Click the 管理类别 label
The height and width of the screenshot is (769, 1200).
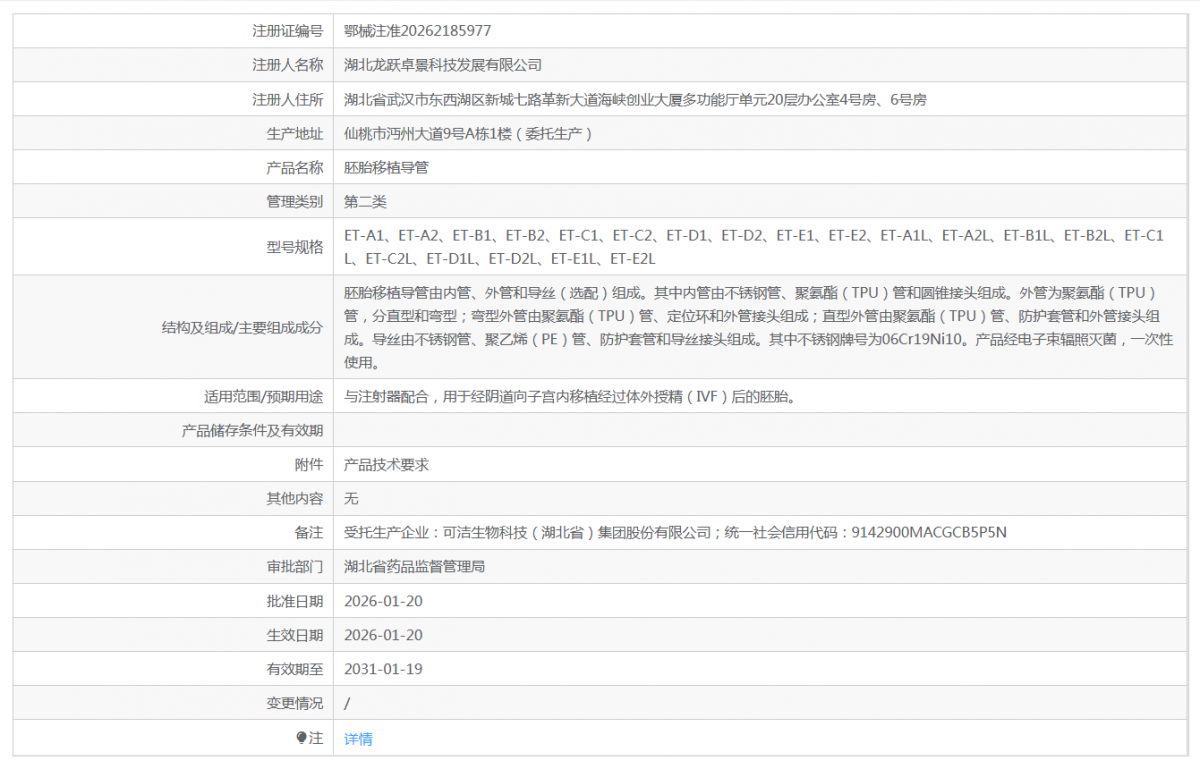tap(295, 201)
